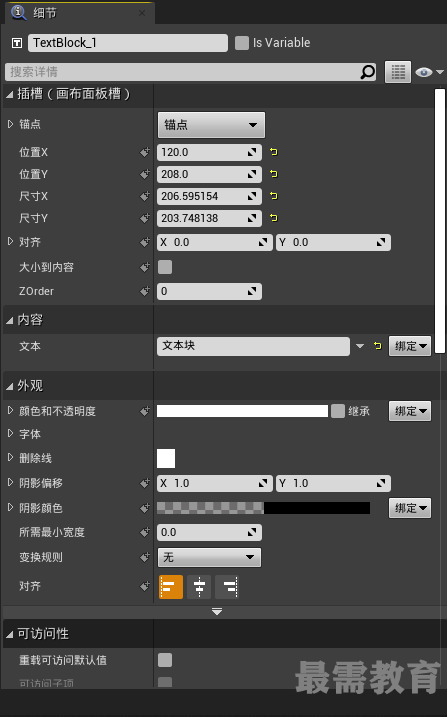
Task: Select left text alignment icon
Action: click(170, 587)
